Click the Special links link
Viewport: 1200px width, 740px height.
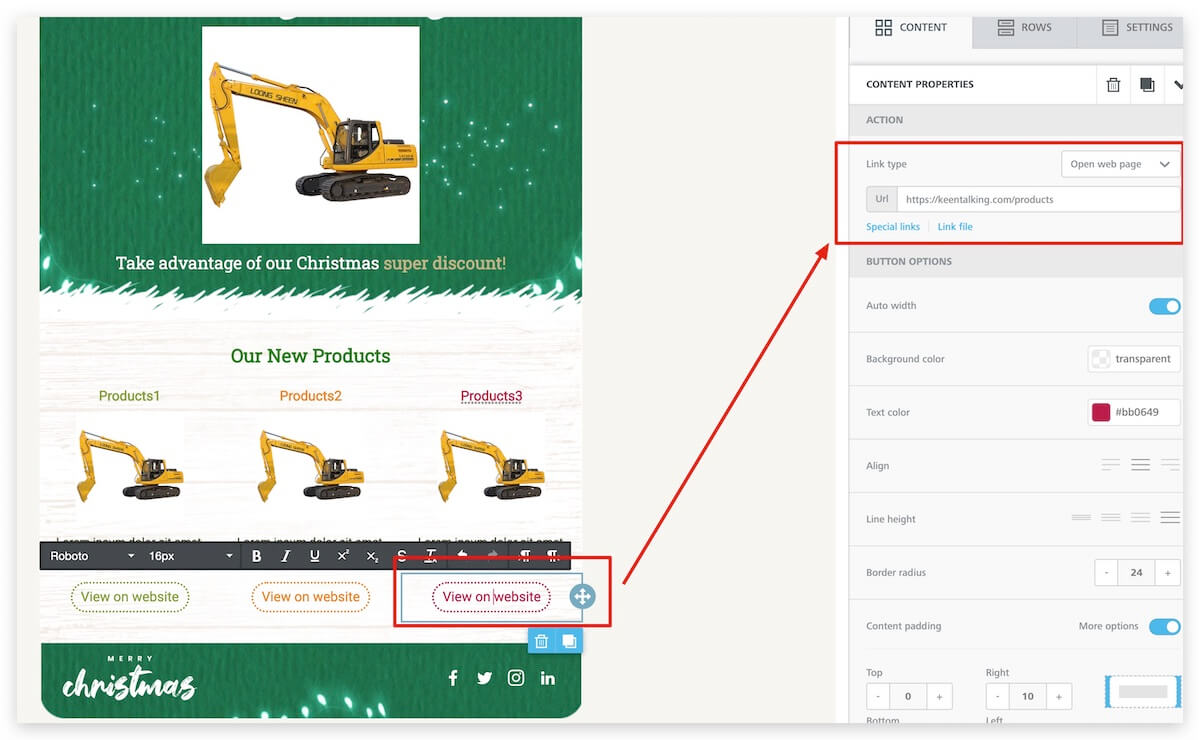892,227
